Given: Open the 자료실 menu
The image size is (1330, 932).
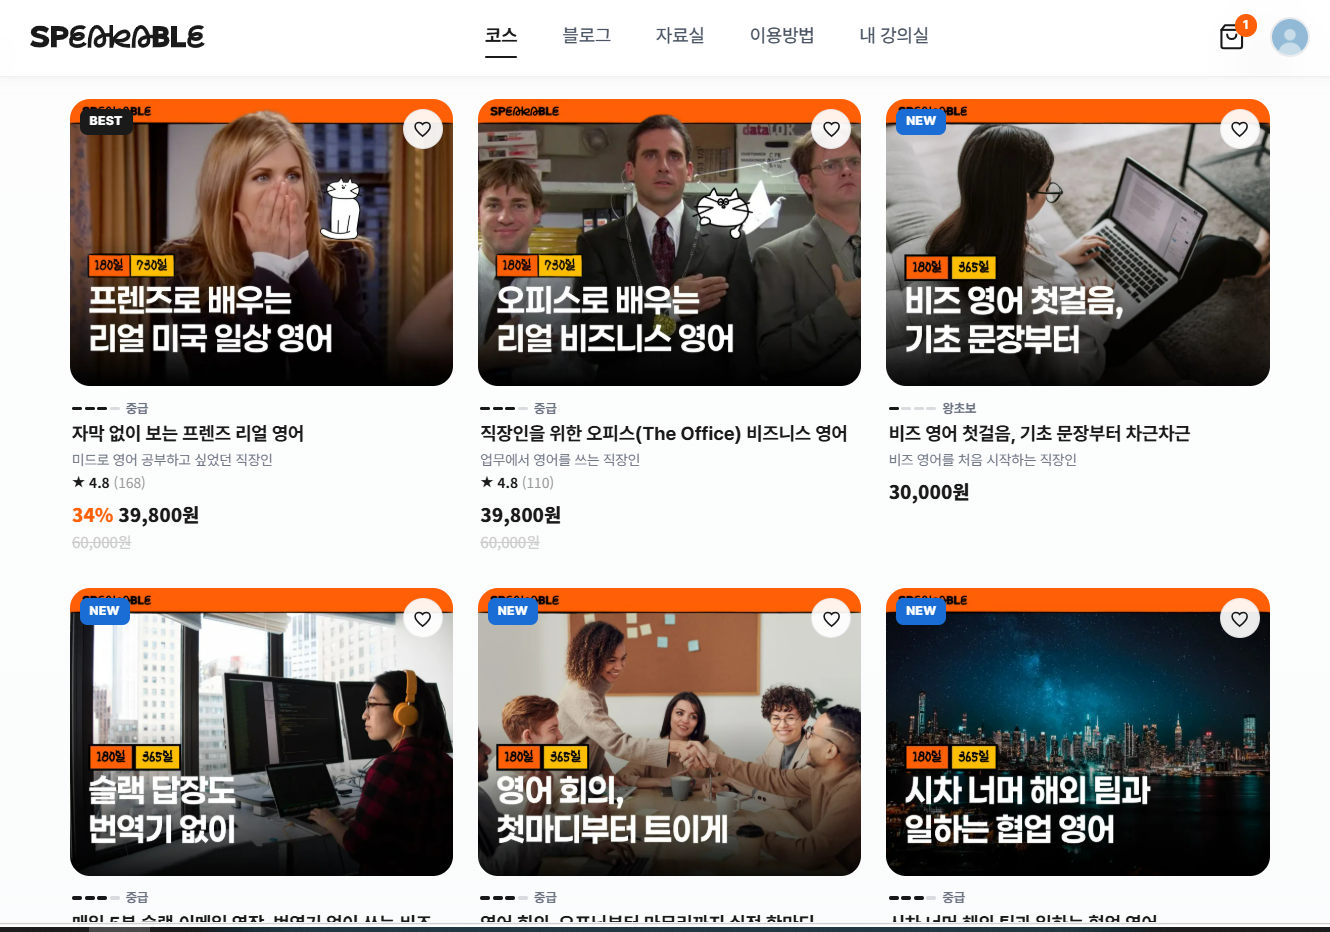Looking at the screenshot, I should (x=680, y=36).
